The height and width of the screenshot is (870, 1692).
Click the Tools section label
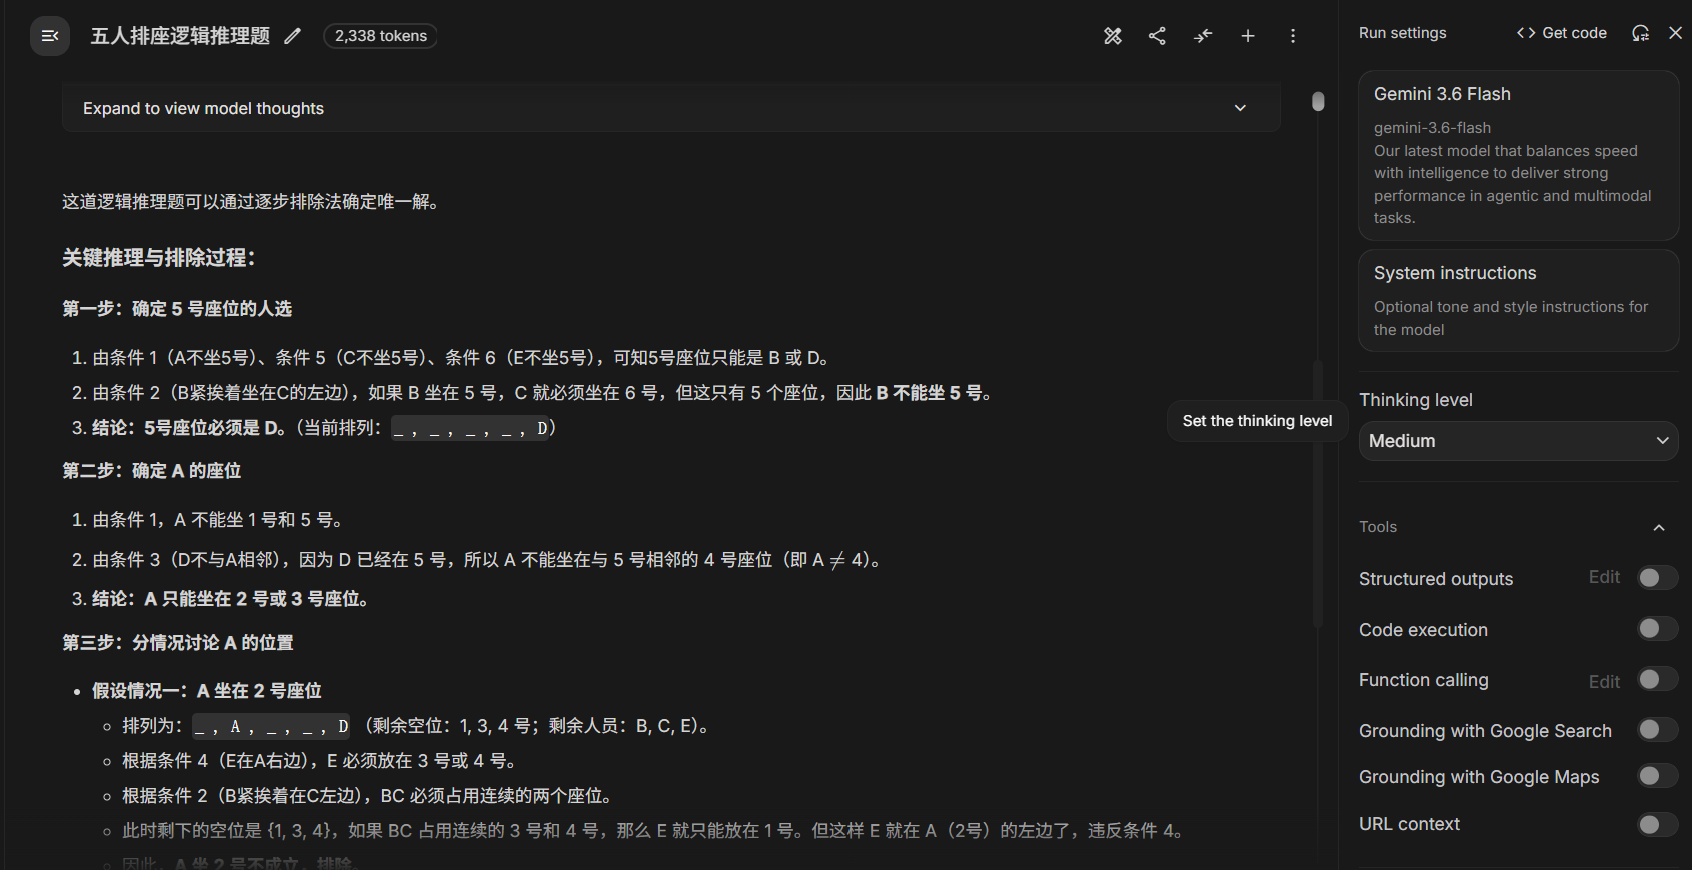coord(1377,527)
